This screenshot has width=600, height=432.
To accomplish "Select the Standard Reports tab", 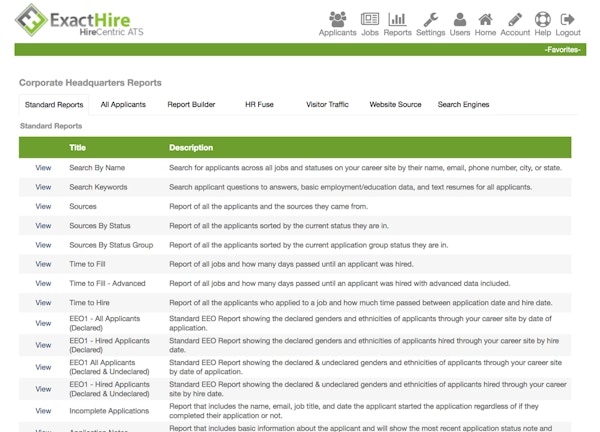I will point(54,105).
